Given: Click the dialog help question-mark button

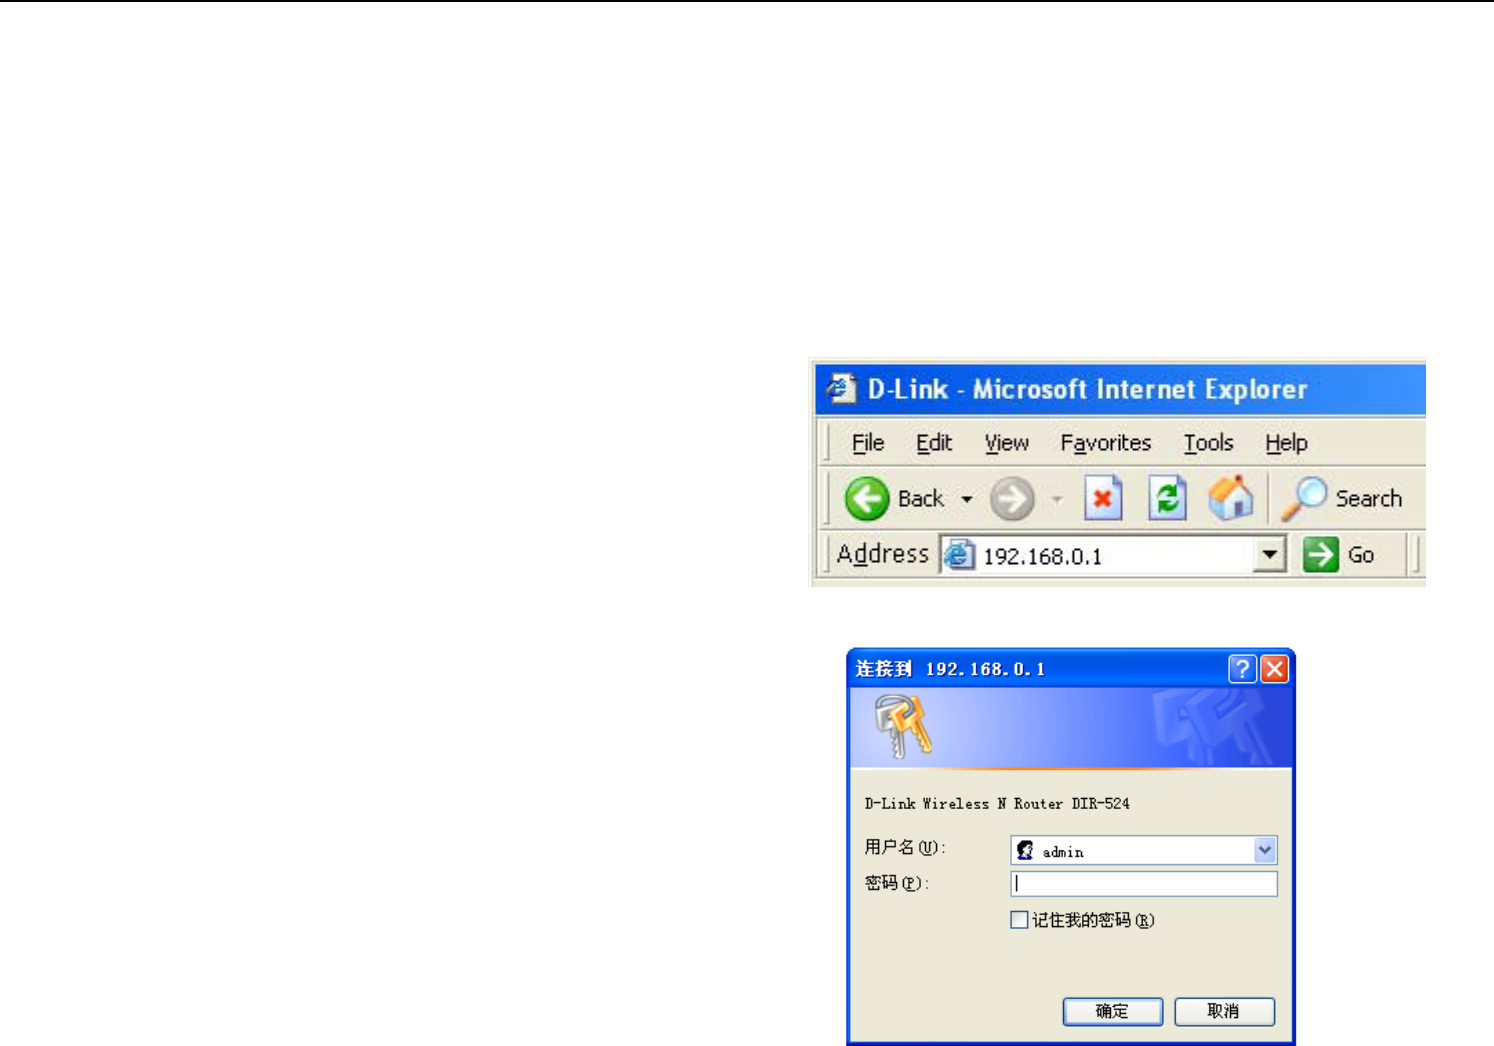Looking at the screenshot, I should click(1242, 669).
